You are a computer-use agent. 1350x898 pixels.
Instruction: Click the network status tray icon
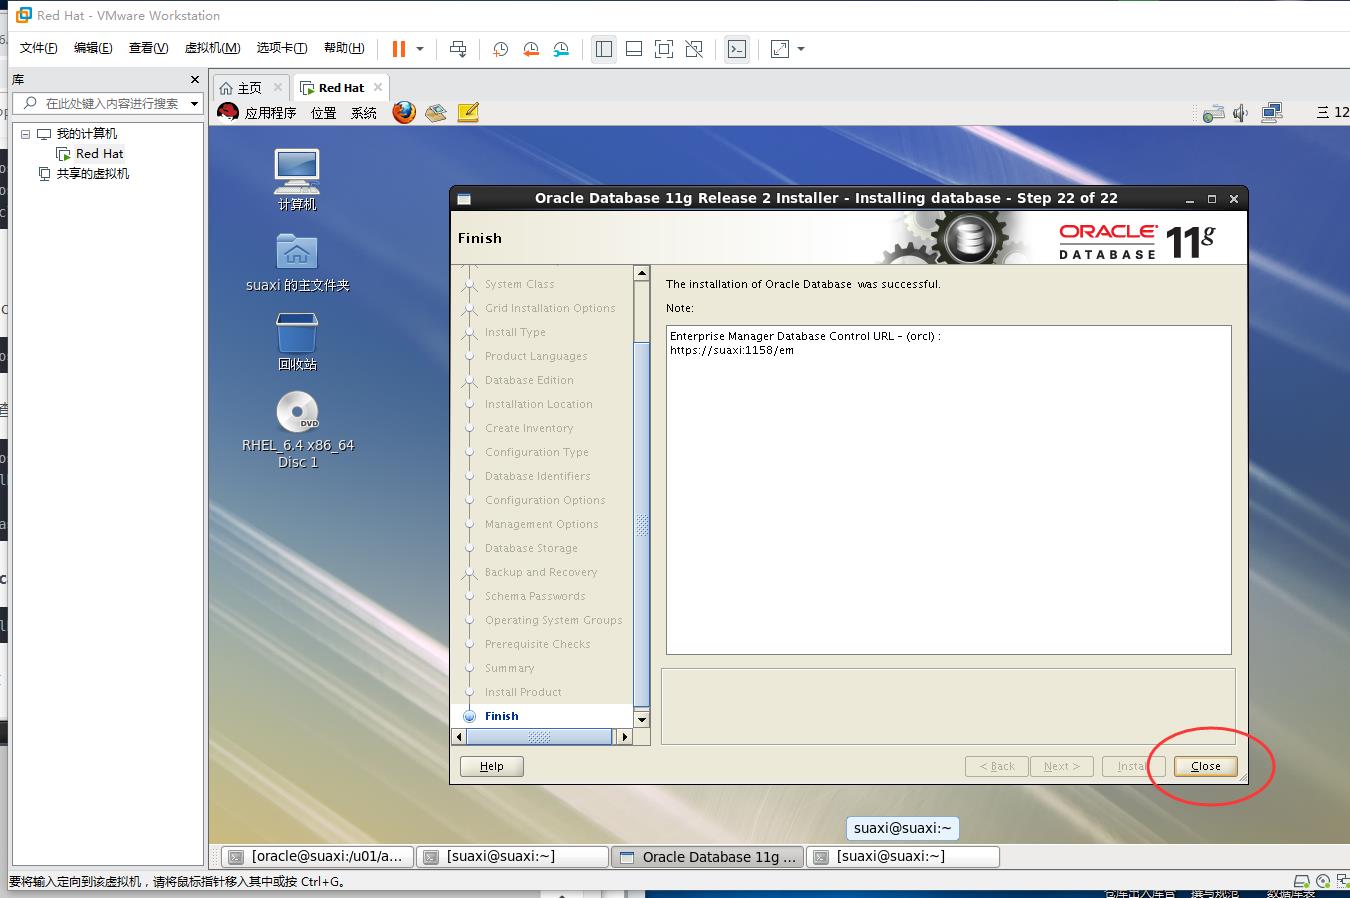pyautogui.click(x=1213, y=113)
